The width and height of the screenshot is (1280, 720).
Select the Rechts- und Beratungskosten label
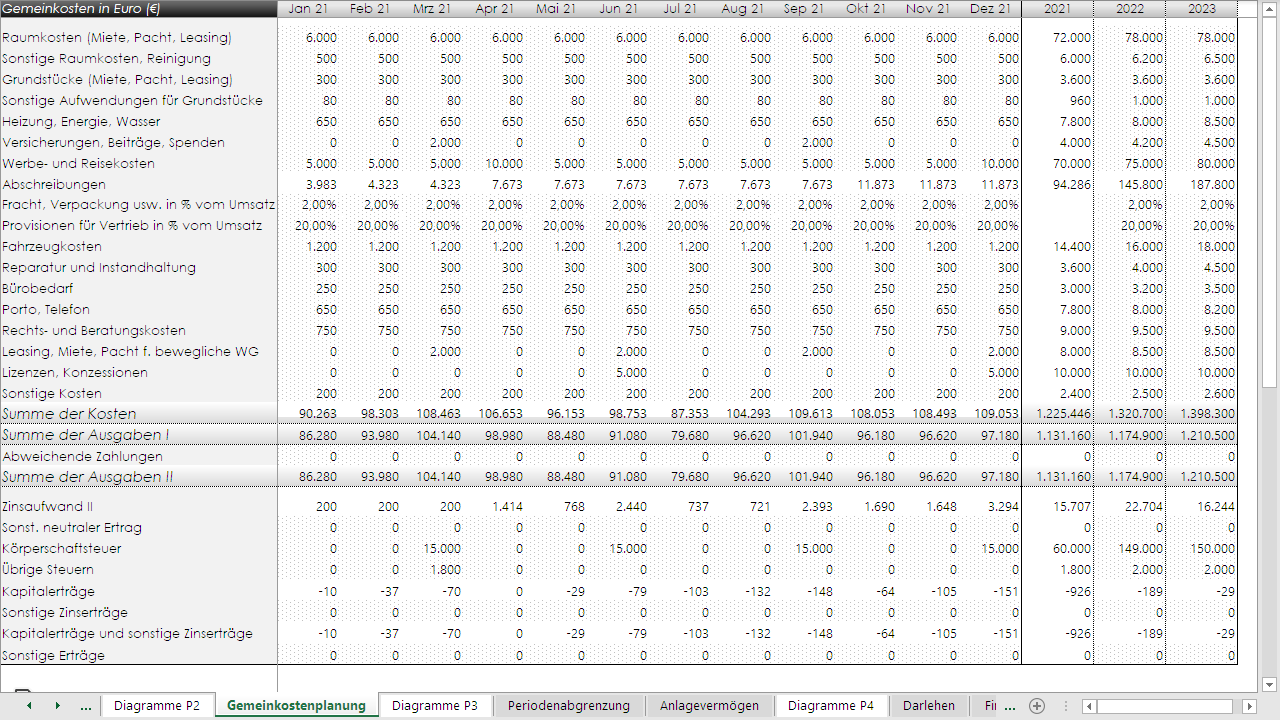pyautogui.click(x=94, y=330)
